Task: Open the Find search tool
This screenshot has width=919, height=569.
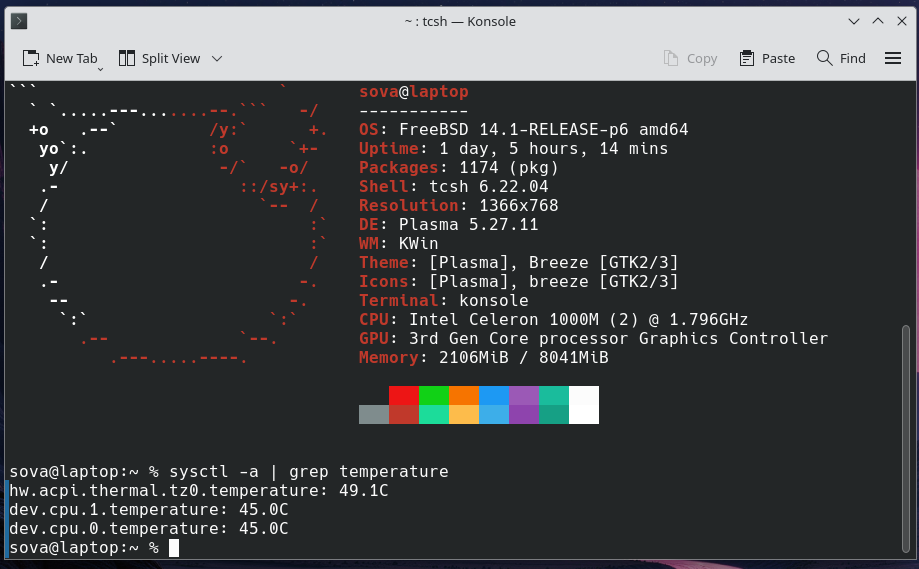Action: point(841,59)
